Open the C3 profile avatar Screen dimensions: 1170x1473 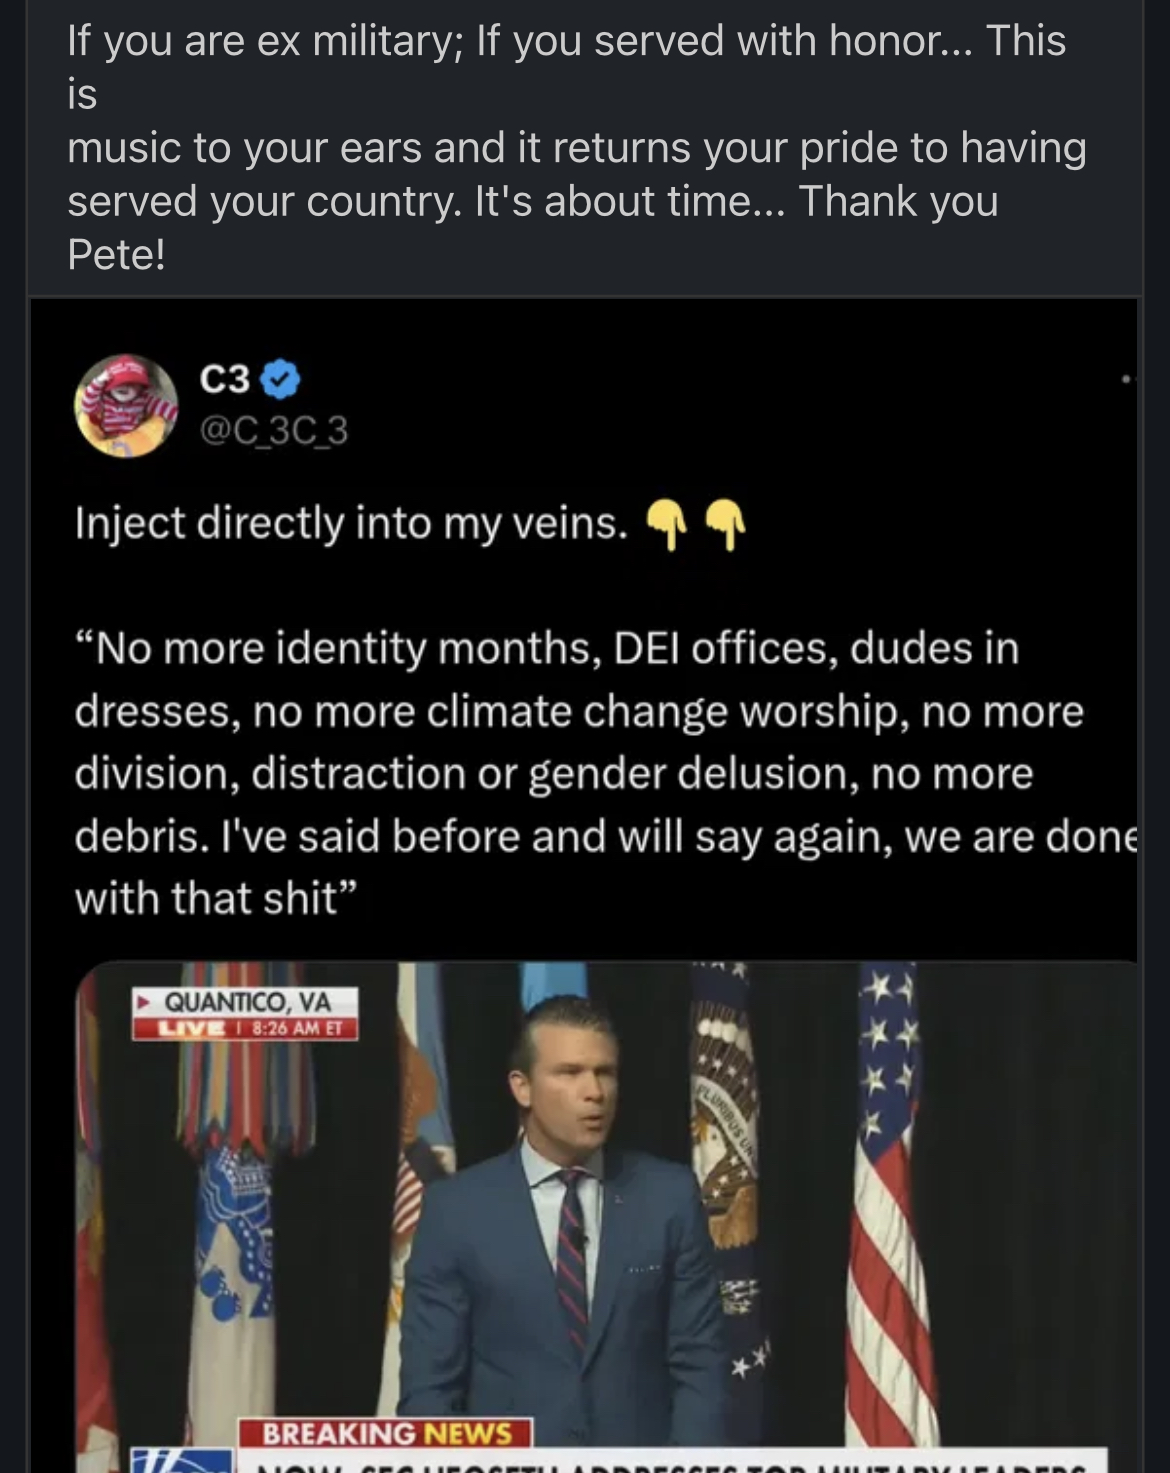pos(126,406)
